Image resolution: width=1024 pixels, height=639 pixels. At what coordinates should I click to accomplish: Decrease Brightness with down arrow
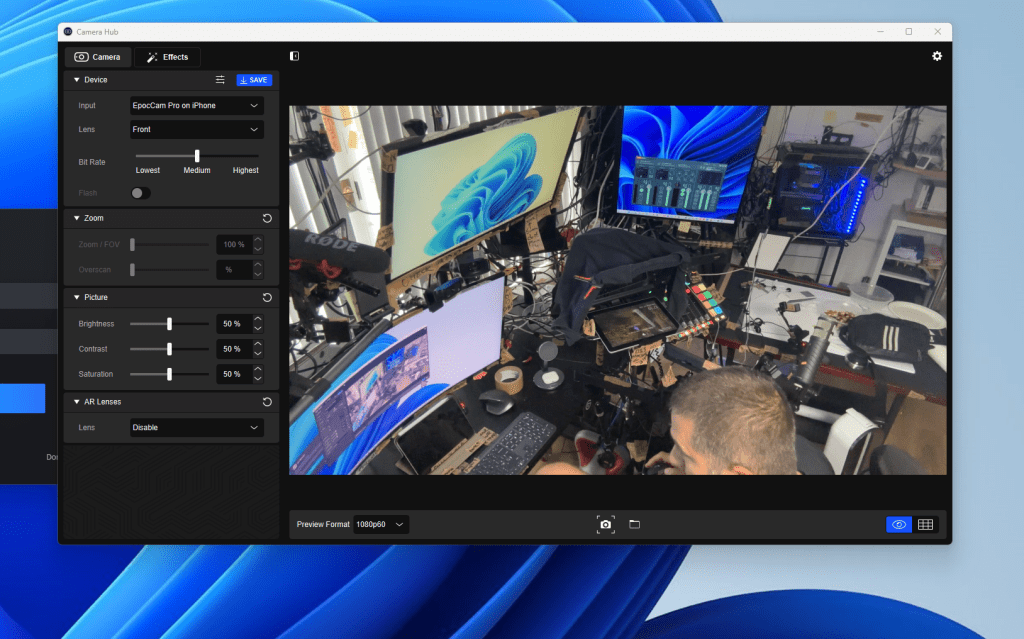click(x=258, y=328)
